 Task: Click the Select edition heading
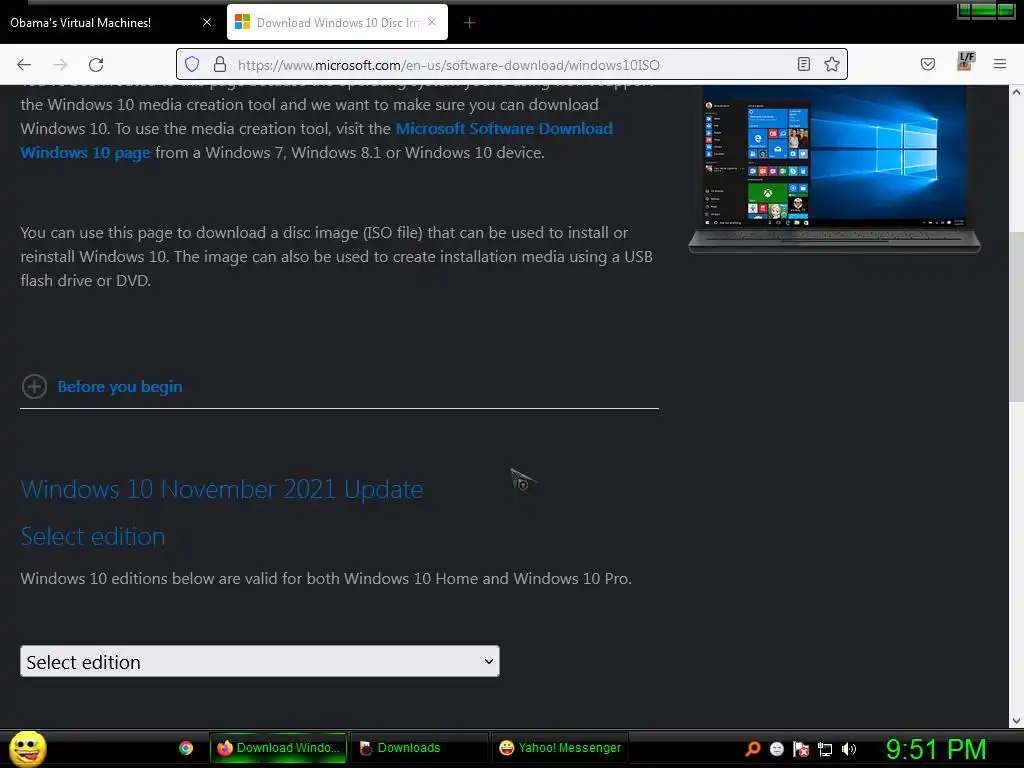(93, 537)
